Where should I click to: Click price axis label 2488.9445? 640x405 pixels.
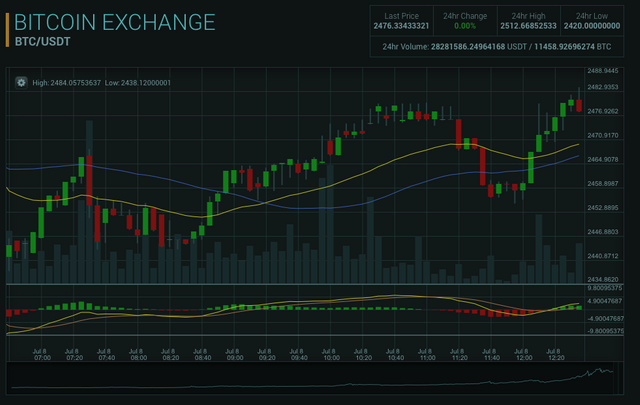pos(602,71)
